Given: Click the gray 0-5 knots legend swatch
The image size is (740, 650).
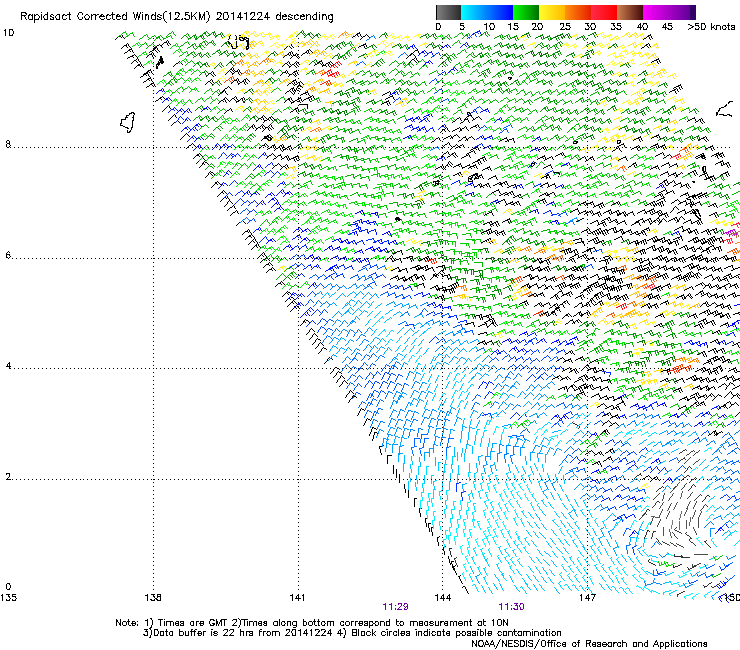Looking at the screenshot, I should click(448, 12).
